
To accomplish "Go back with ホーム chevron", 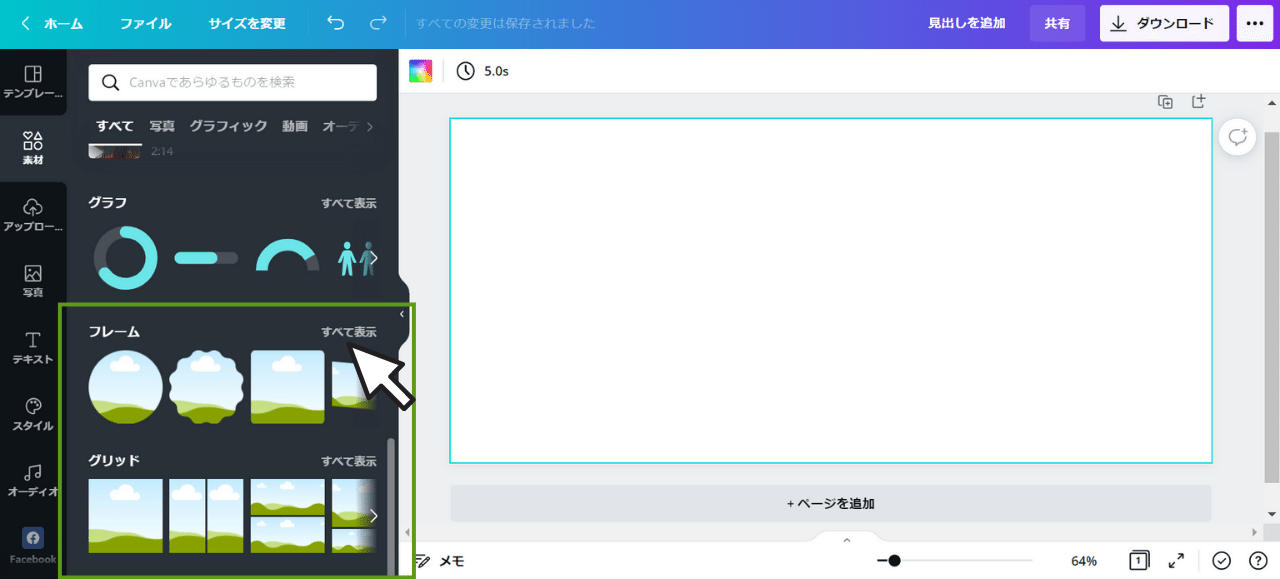I will (x=51, y=23).
